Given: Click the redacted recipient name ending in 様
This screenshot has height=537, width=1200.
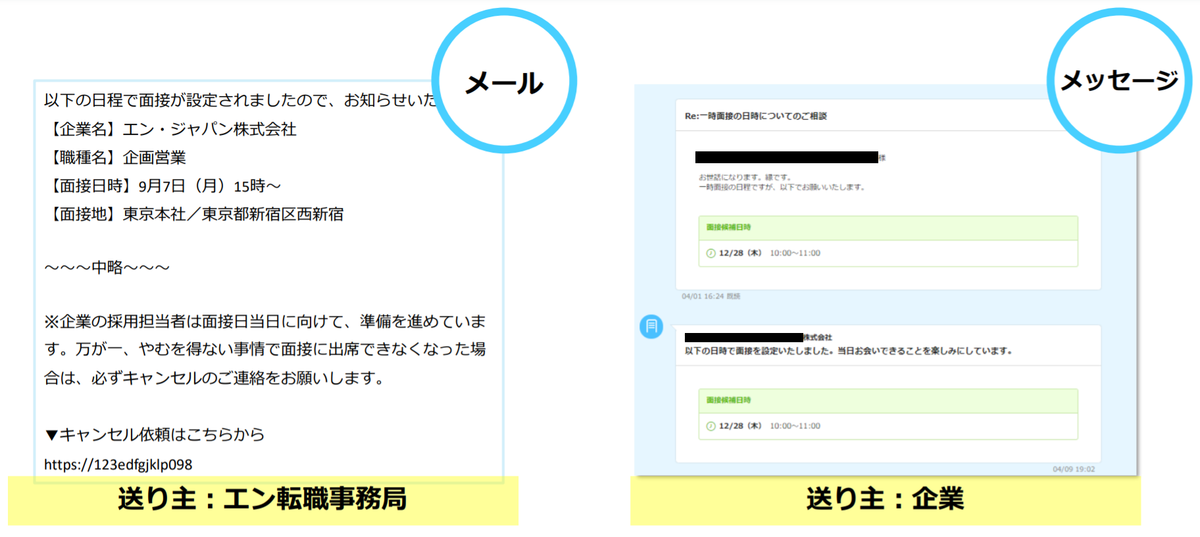Looking at the screenshot, I should [789, 157].
